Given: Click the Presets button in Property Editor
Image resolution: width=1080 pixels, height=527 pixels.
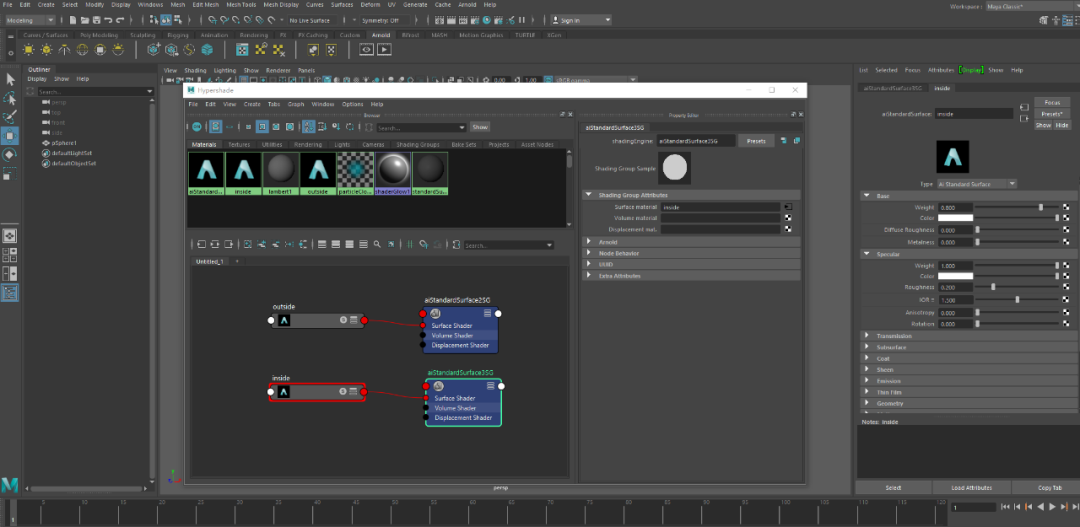Looking at the screenshot, I should (756, 141).
